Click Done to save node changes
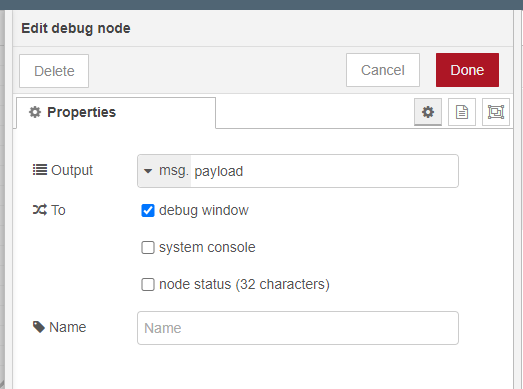The image size is (523, 389). click(x=467, y=70)
